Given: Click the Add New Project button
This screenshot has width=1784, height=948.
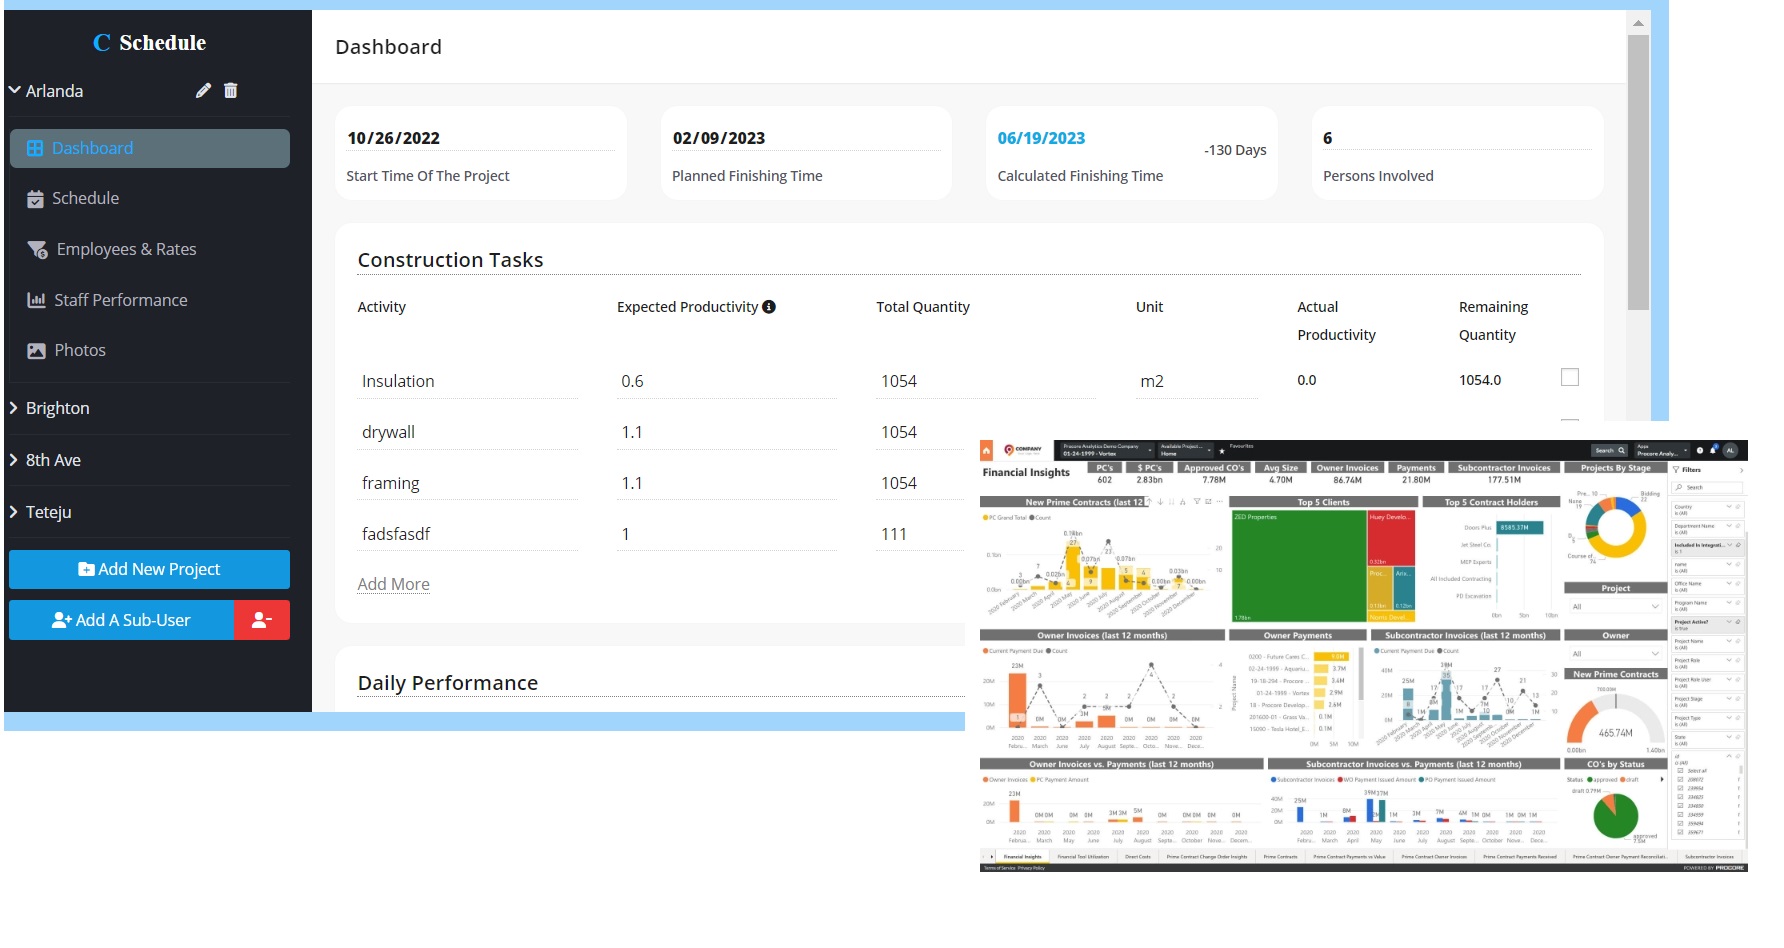Looking at the screenshot, I should 150,569.
